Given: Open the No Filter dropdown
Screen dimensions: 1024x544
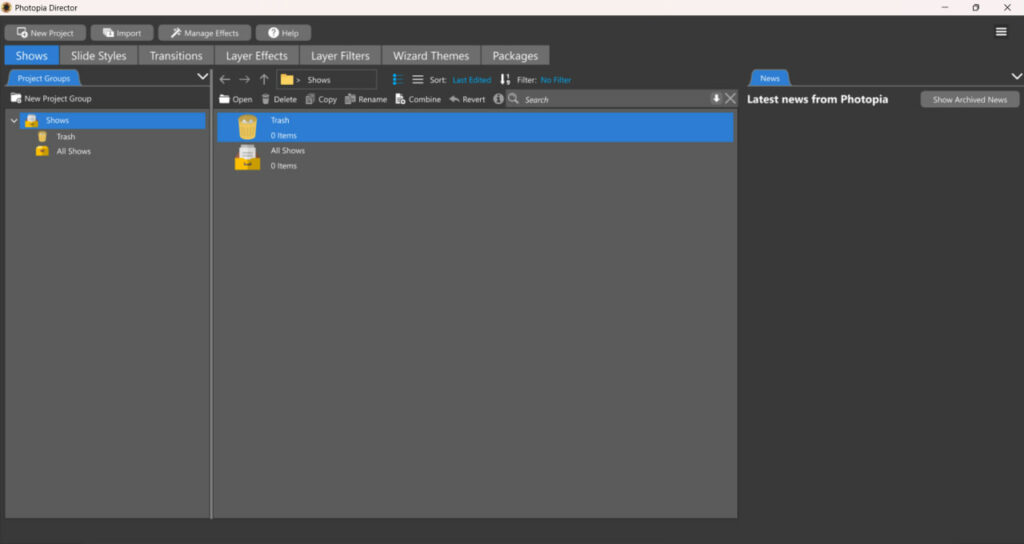Looking at the screenshot, I should (x=556, y=80).
